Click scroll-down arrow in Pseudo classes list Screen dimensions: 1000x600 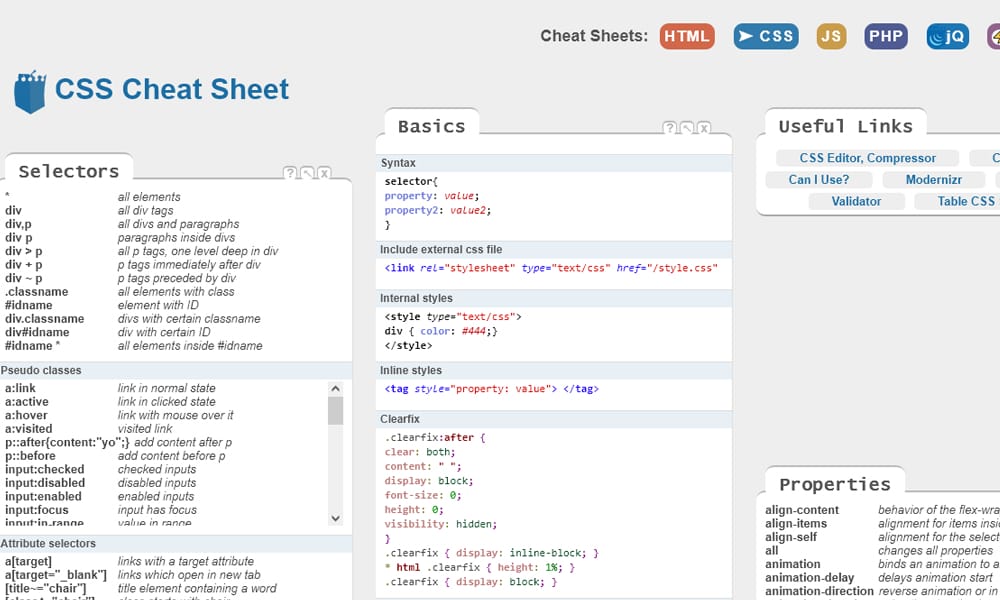335,518
